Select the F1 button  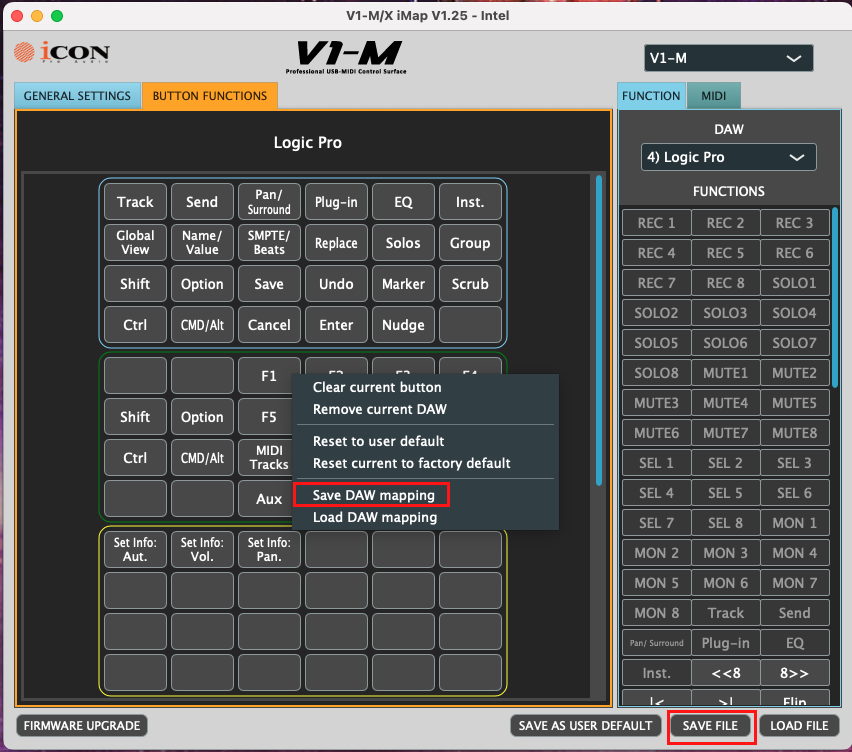(x=269, y=375)
